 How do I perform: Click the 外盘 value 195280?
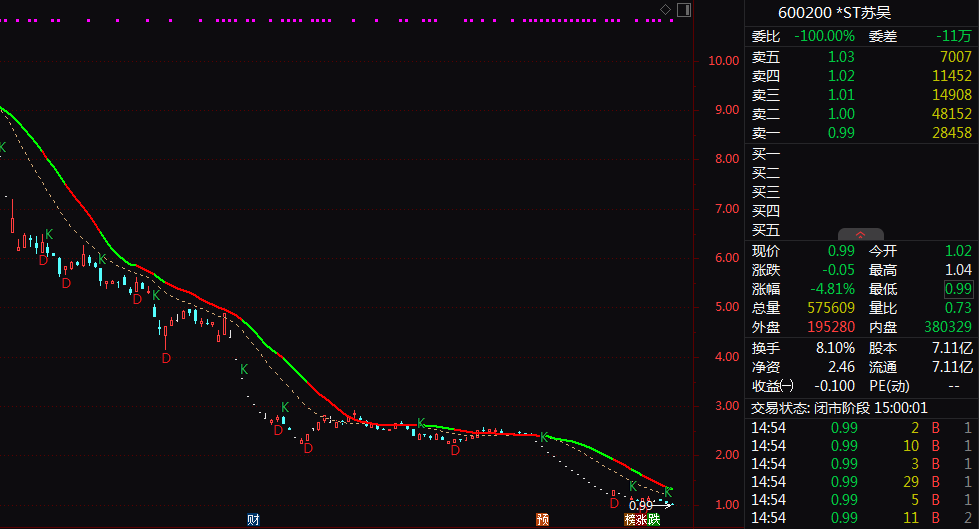click(x=831, y=327)
